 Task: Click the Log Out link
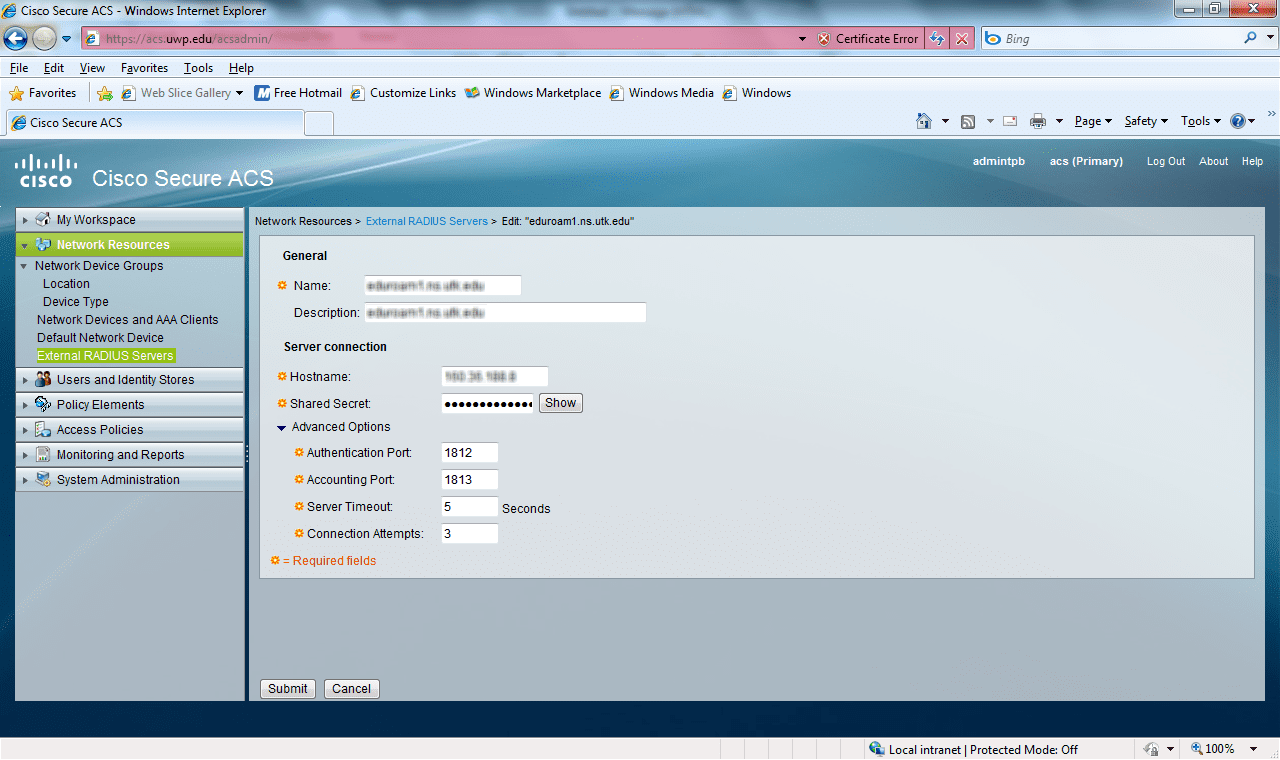tap(1166, 161)
